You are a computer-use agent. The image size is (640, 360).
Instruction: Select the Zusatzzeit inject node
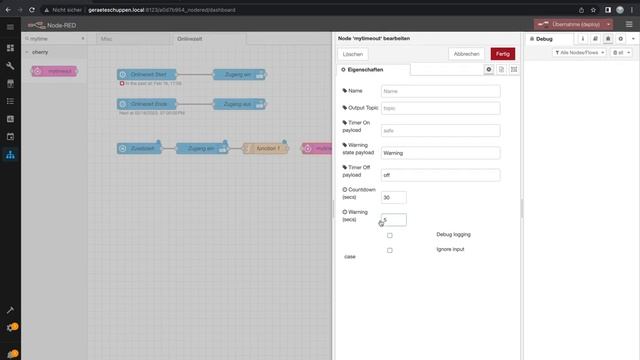point(139,148)
